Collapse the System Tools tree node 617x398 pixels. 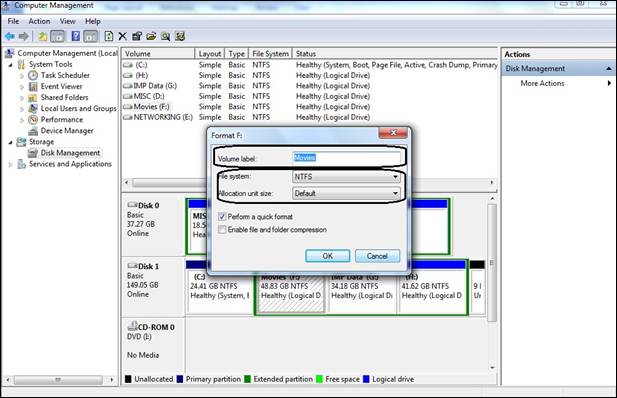(11, 65)
